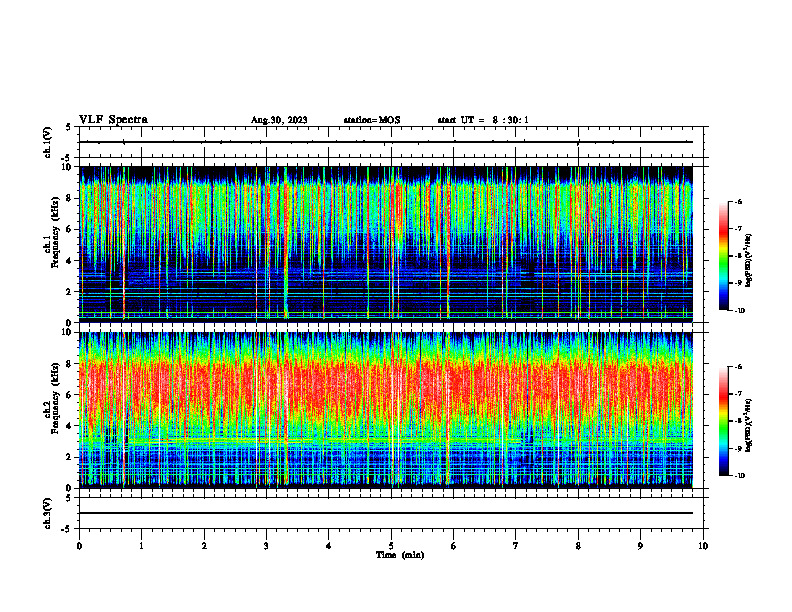Screen dimensions: 792x612
Task: Click the ch.3 voltage waveform trace
Action: tap(386, 513)
